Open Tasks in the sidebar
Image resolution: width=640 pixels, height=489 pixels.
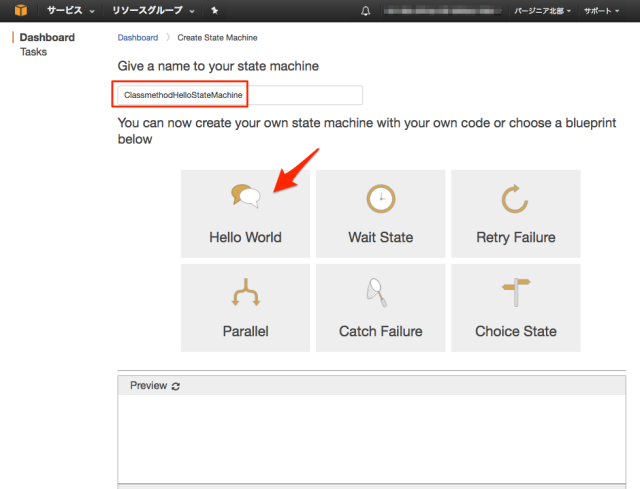pyautogui.click(x=33, y=52)
